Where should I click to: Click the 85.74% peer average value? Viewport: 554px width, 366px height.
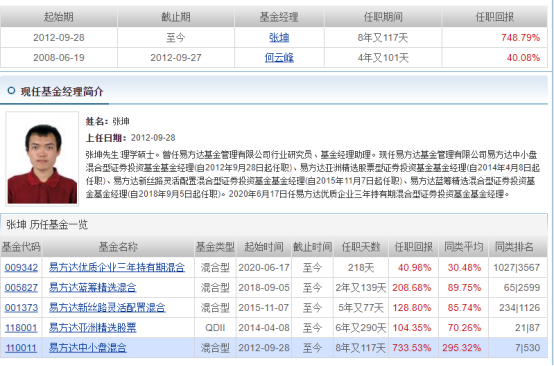point(464,308)
